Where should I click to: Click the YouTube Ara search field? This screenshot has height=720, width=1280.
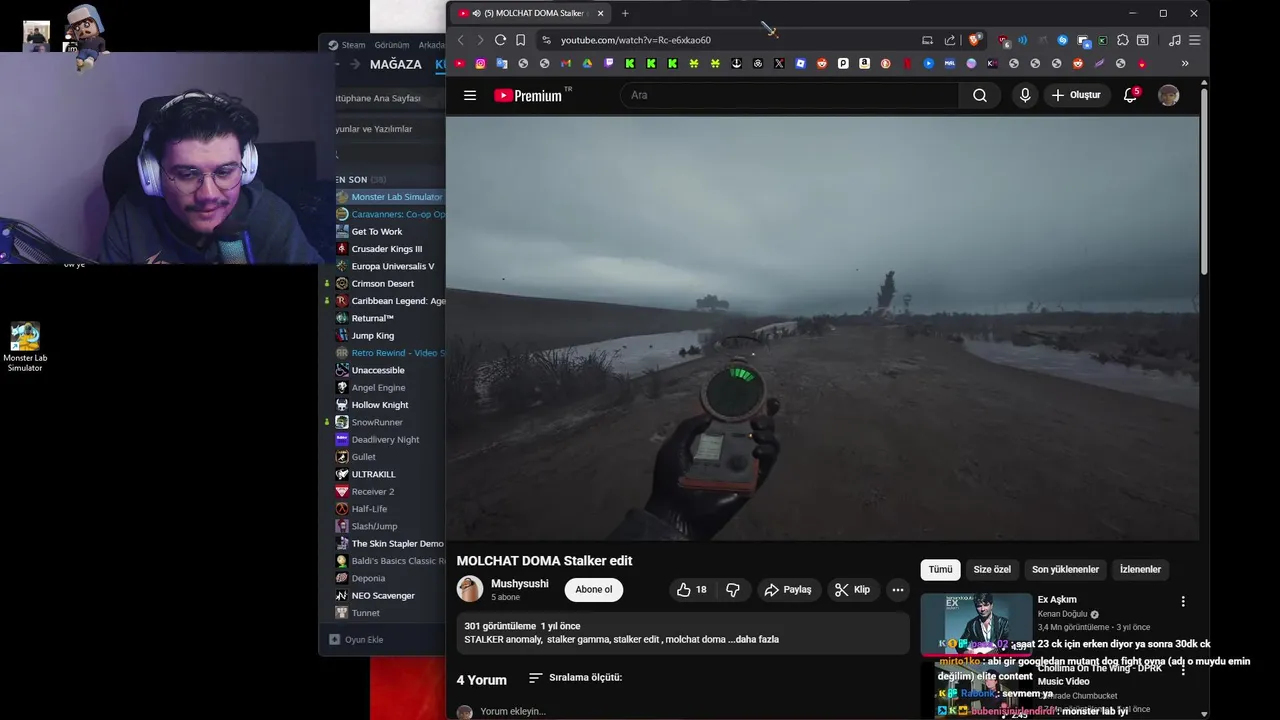790,95
